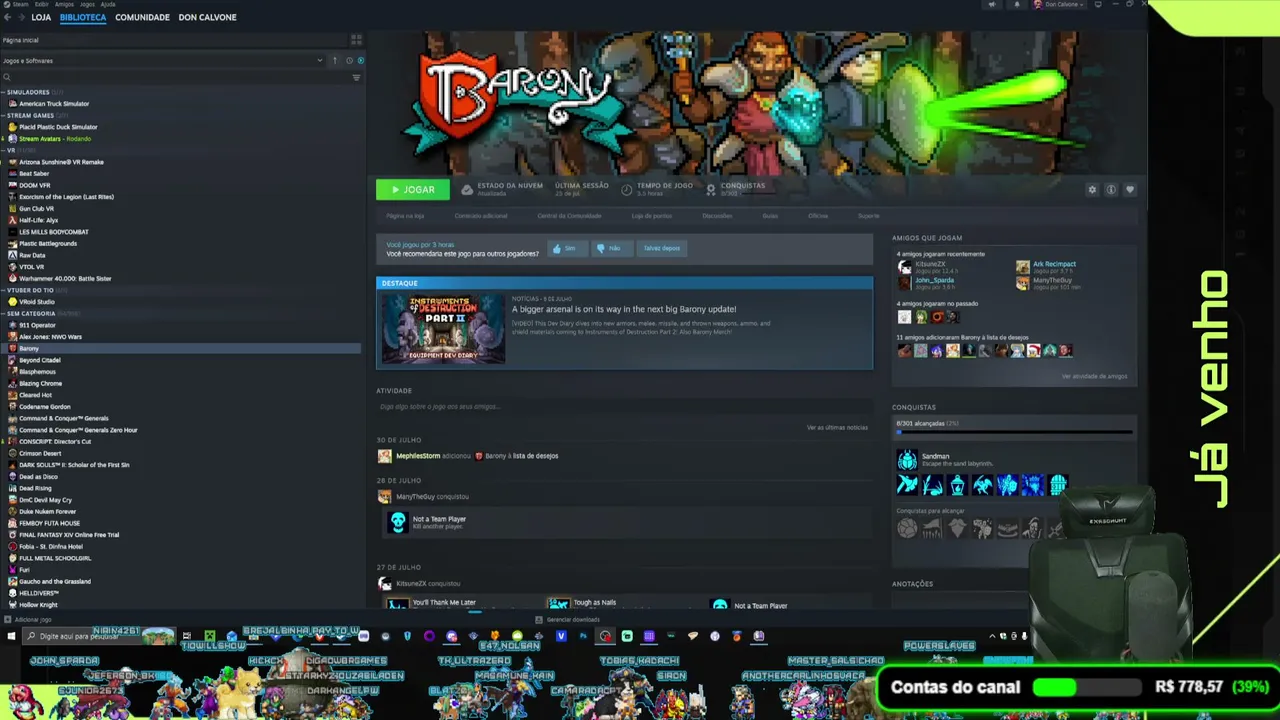Screen dimensions: 1280x720
Task: Select VRoid Studio in the library
Action: click(x=37, y=302)
